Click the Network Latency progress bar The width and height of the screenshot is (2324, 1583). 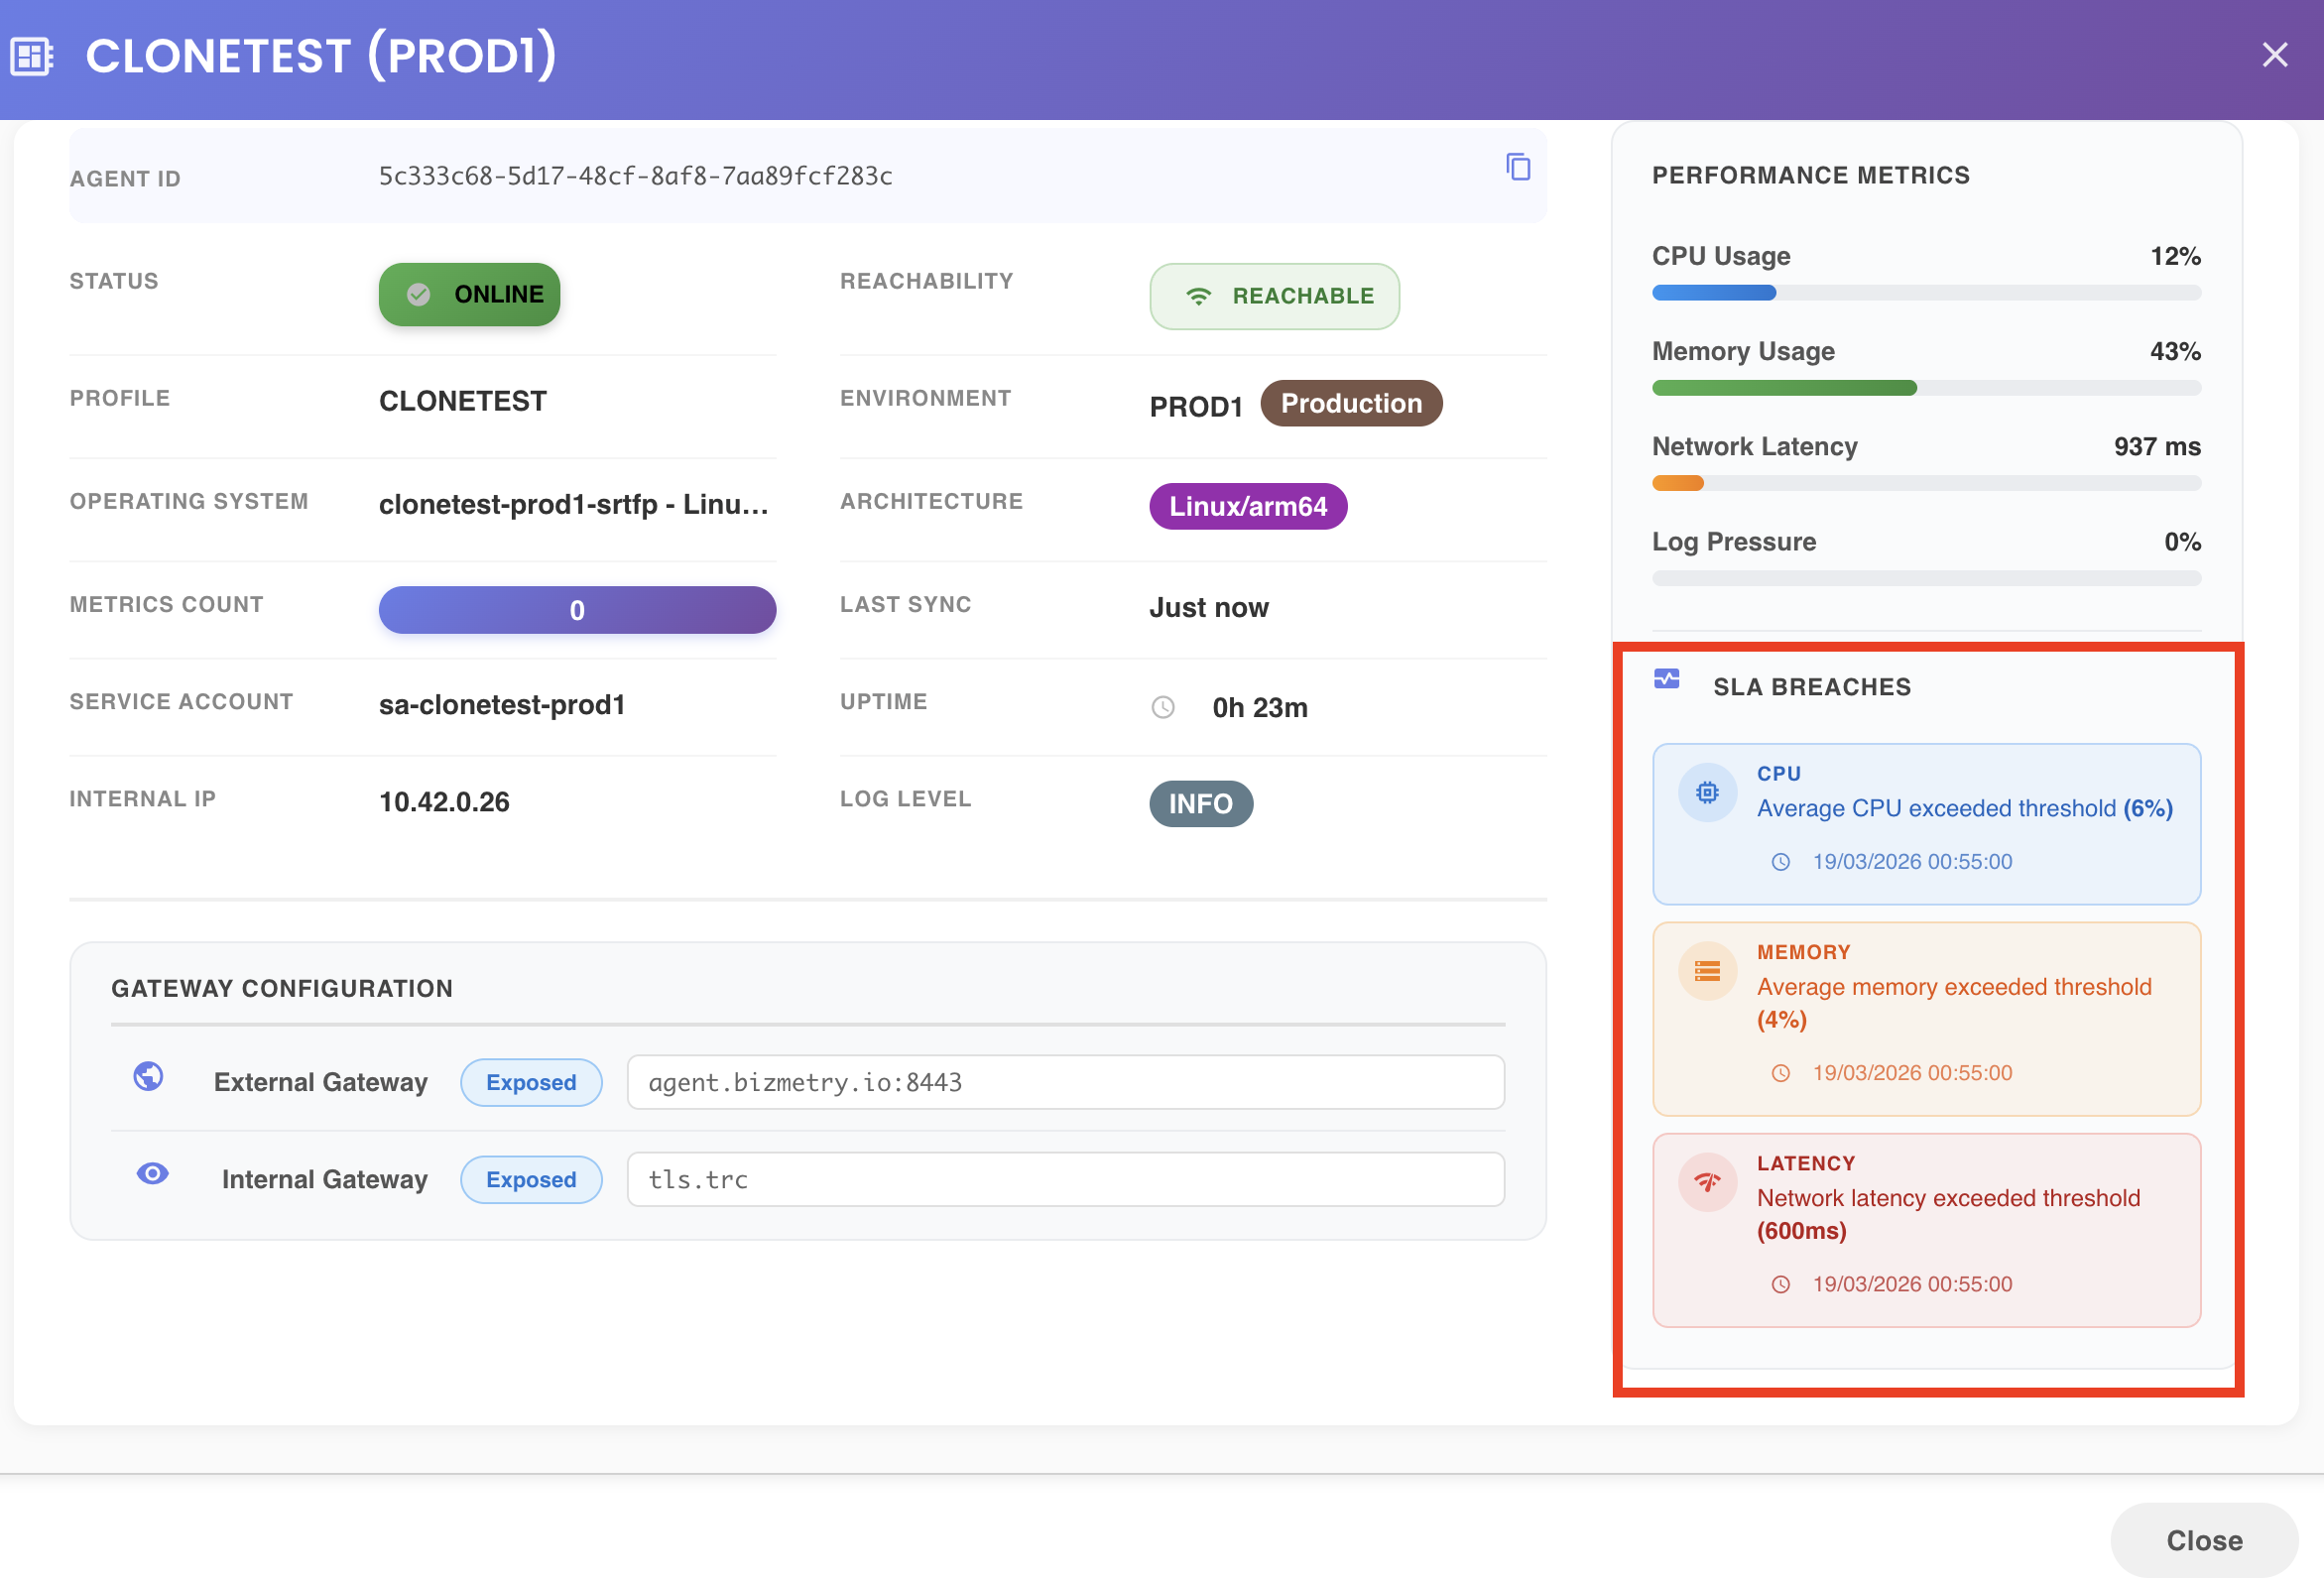pos(1926,484)
